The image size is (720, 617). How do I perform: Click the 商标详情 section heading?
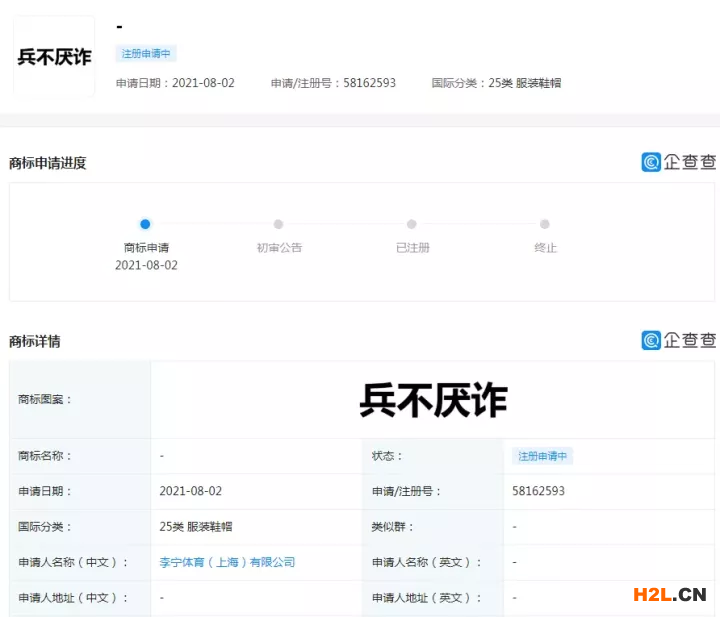(x=35, y=341)
